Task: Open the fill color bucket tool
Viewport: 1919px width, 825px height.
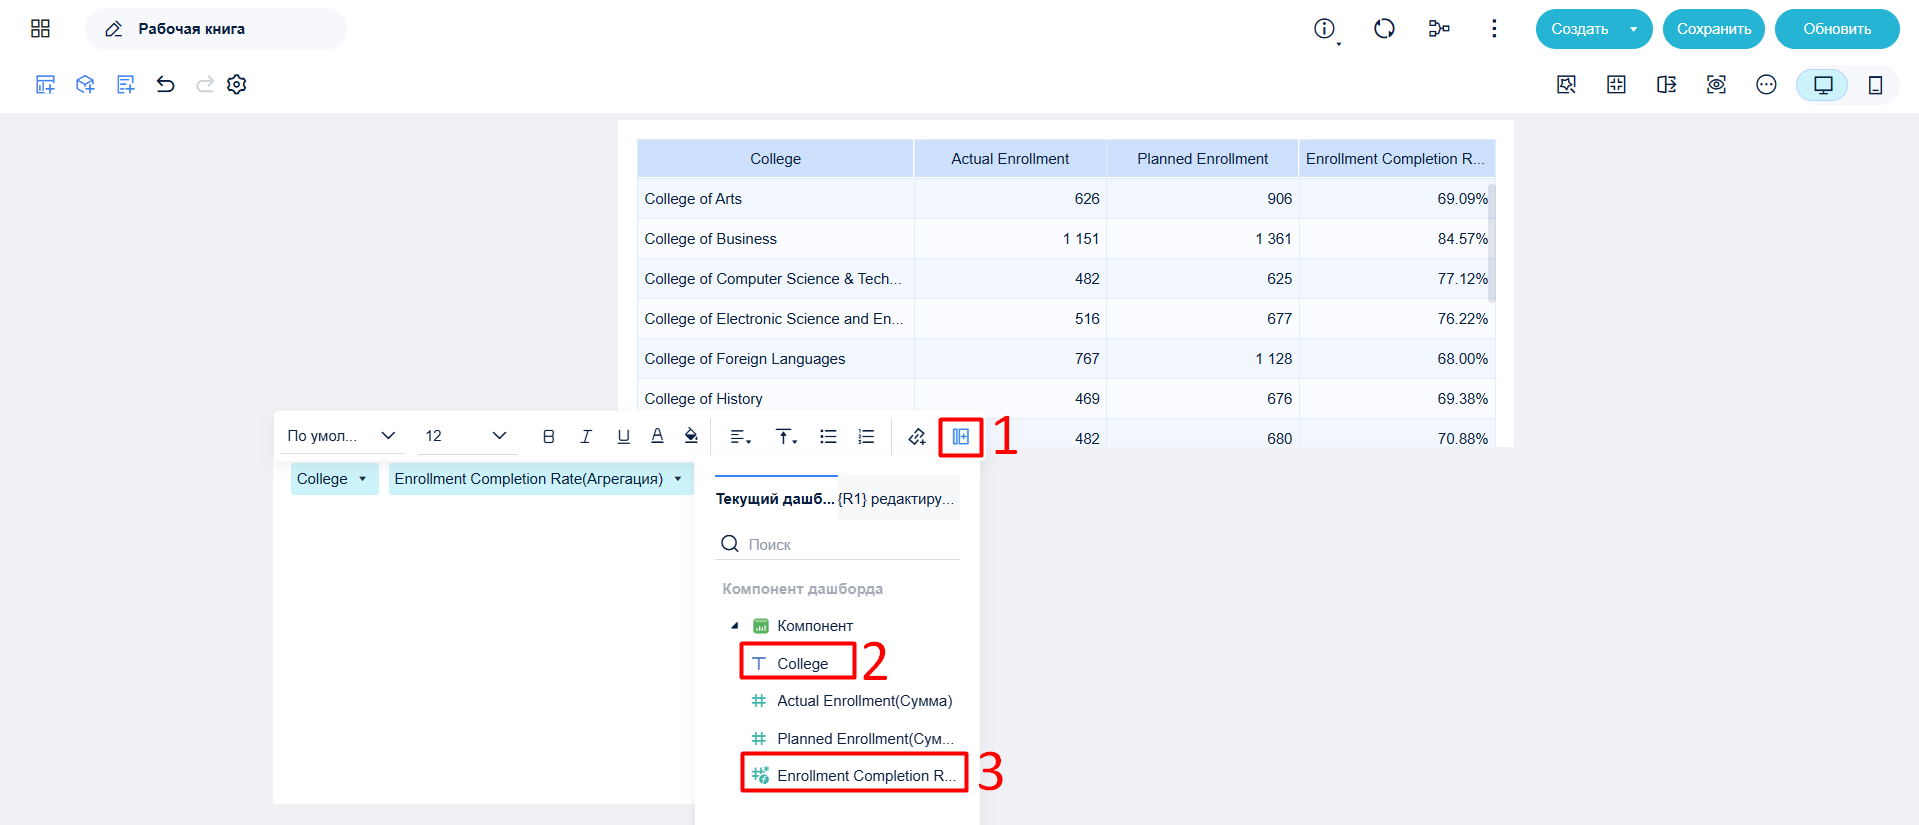Action: click(x=691, y=436)
